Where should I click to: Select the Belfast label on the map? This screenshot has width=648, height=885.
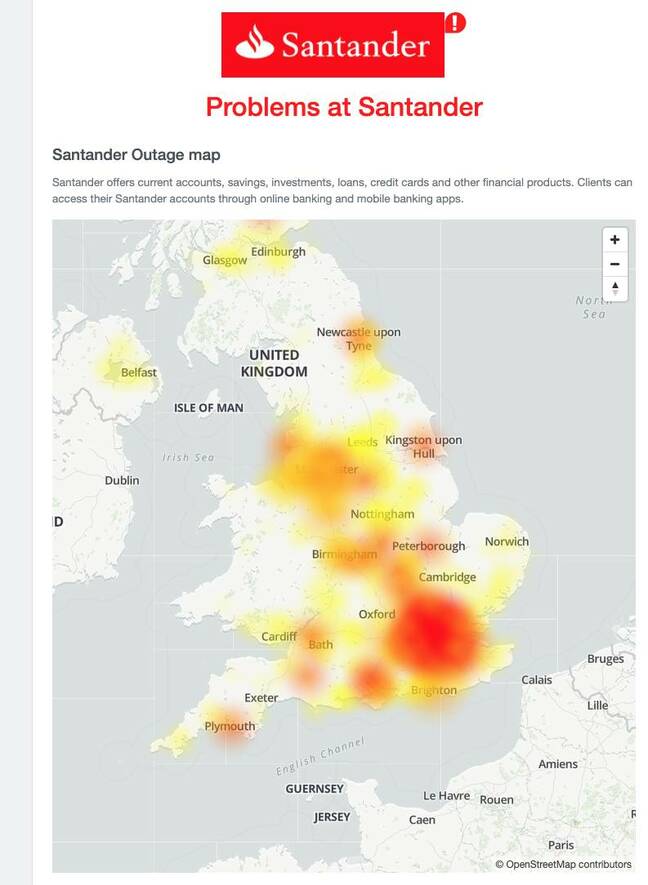click(x=138, y=373)
